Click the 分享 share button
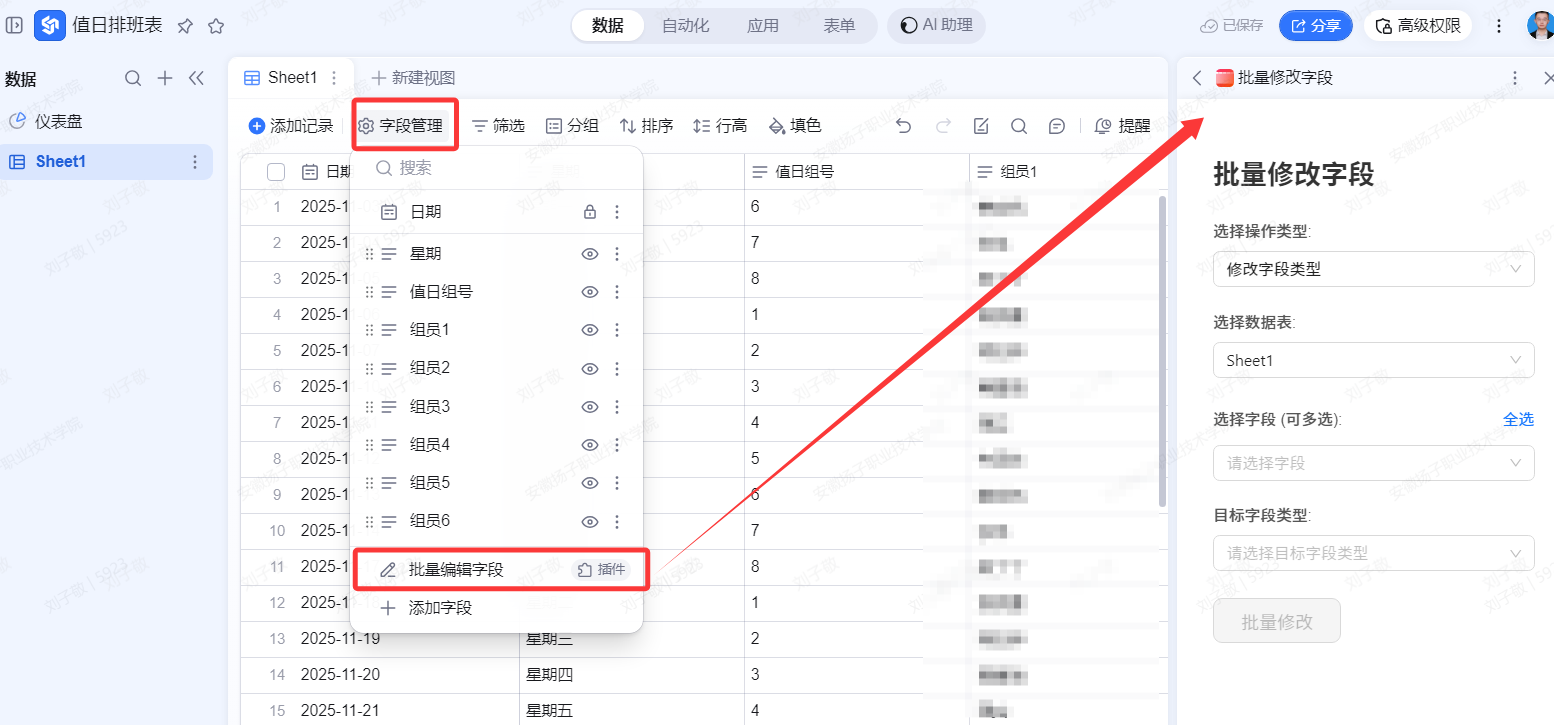The image size is (1554, 725). coord(1316,26)
